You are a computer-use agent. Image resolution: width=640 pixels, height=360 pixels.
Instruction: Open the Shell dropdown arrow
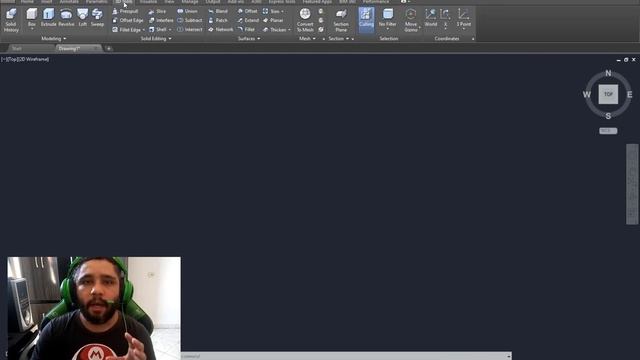pyautogui.click(x=170, y=30)
